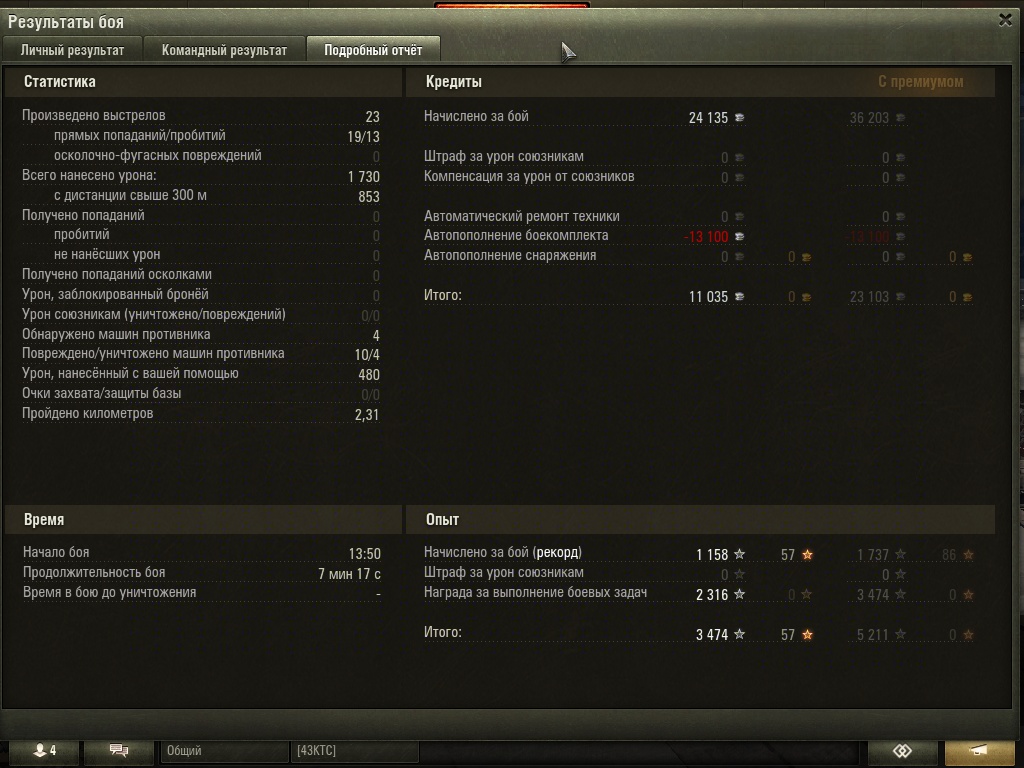Click assisted damage value 480
The image size is (1024, 768).
pos(369,375)
